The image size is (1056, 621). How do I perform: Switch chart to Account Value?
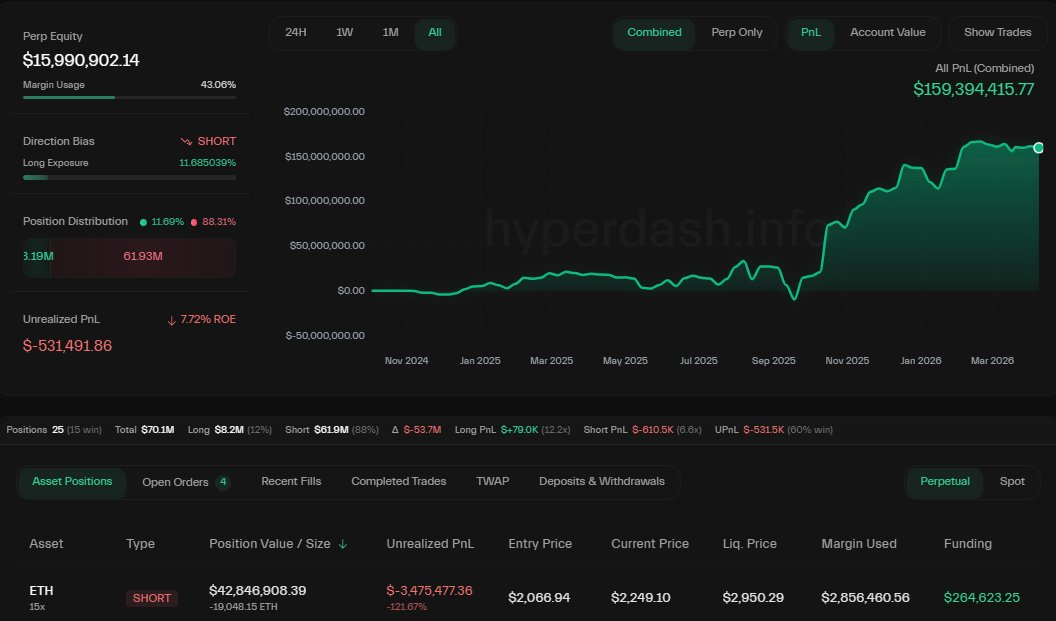tap(888, 32)
